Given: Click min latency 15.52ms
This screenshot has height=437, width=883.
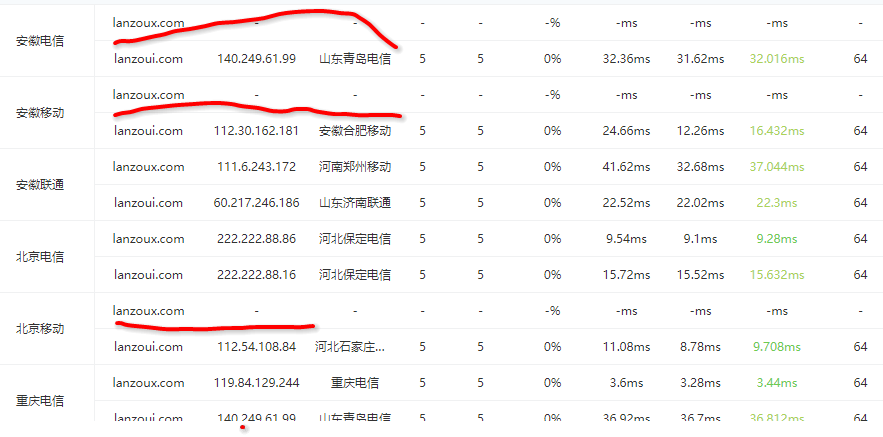Looking at the screenshot, I should coord(701,275).
